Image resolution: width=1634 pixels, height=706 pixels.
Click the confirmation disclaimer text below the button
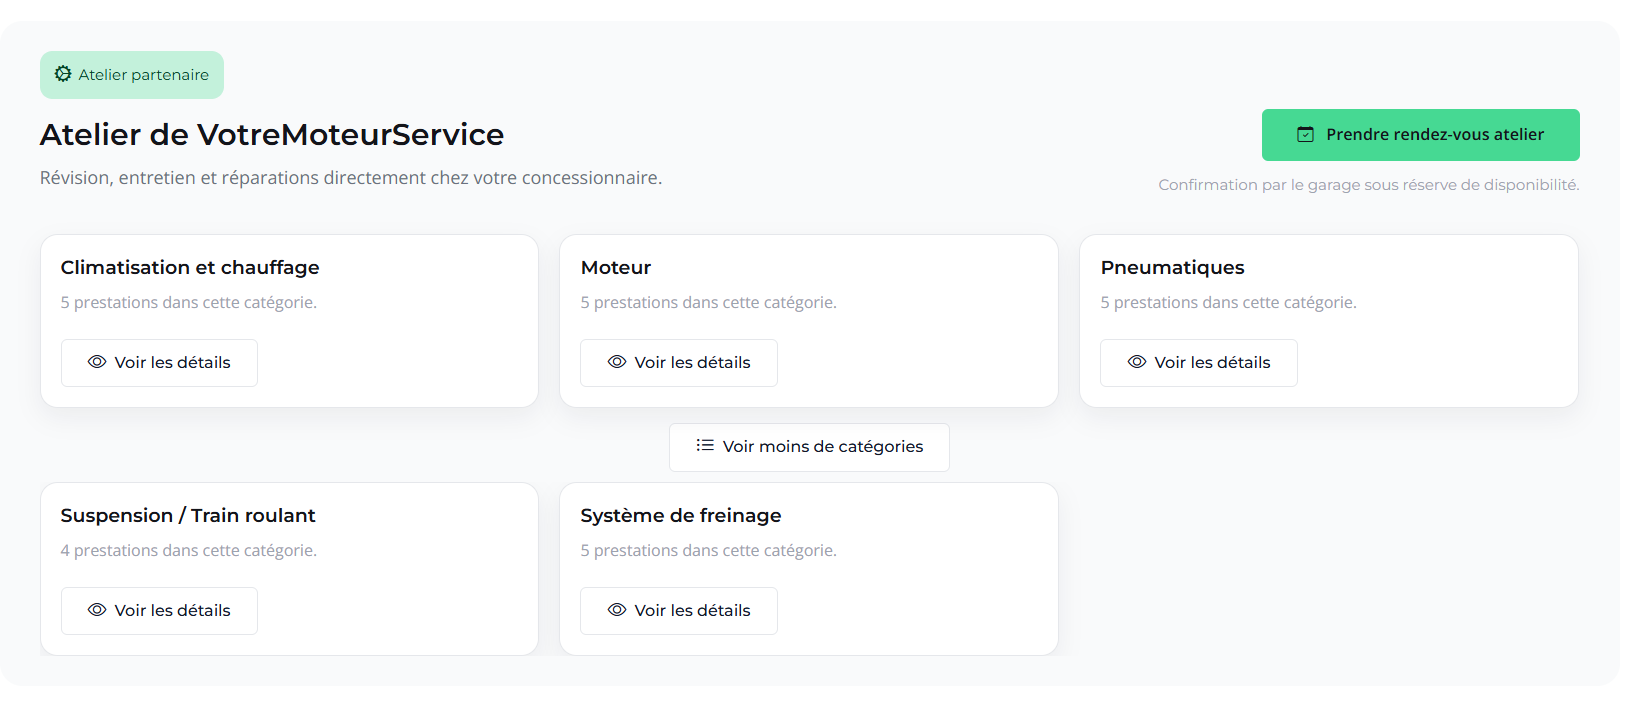[x=1368, y=184]
